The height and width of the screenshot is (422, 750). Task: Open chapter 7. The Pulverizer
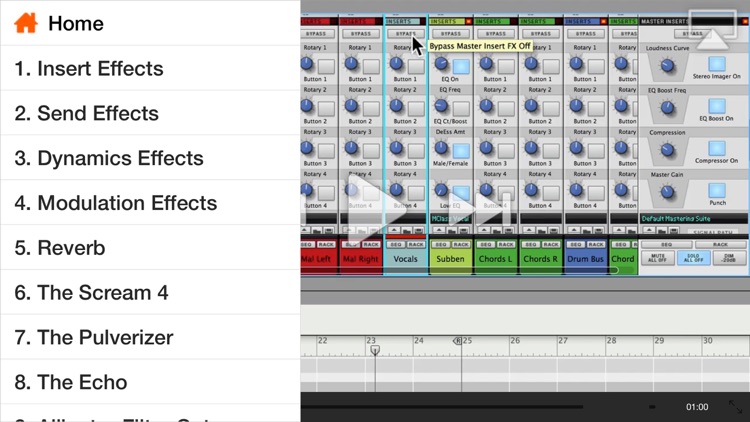pos(150,337)
